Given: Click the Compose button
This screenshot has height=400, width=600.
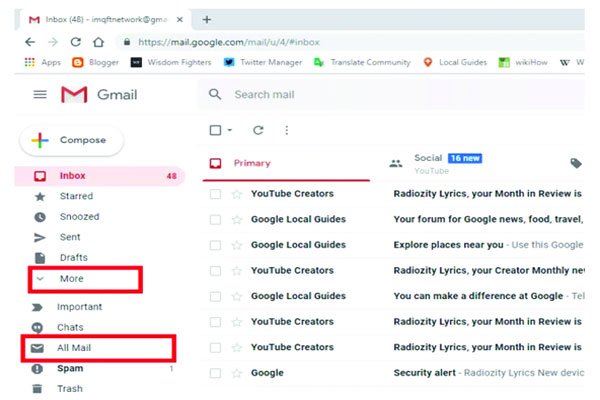Looking at the screenshot, I should click(72, 140).
